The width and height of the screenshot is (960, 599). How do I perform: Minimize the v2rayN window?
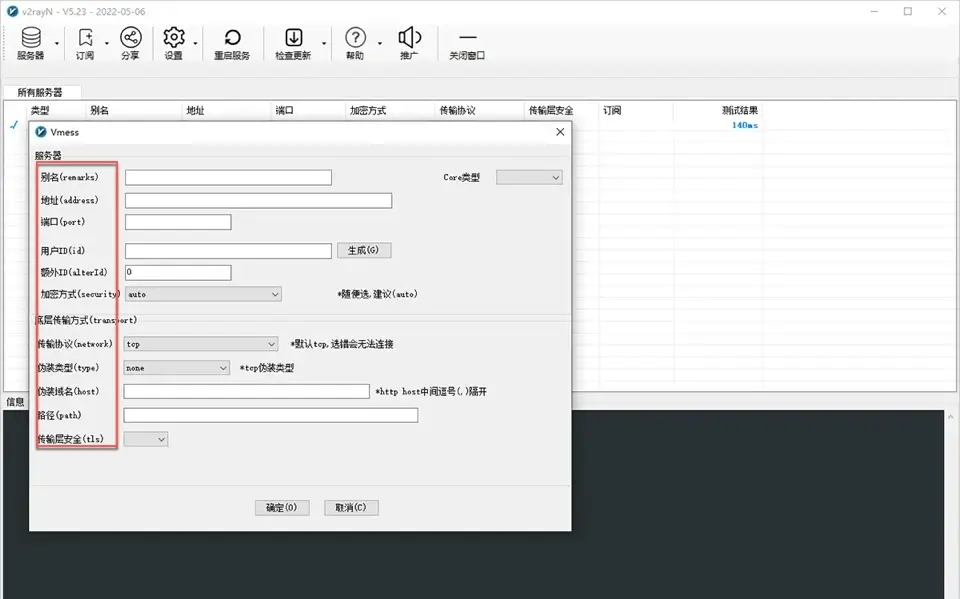point(874,11)
